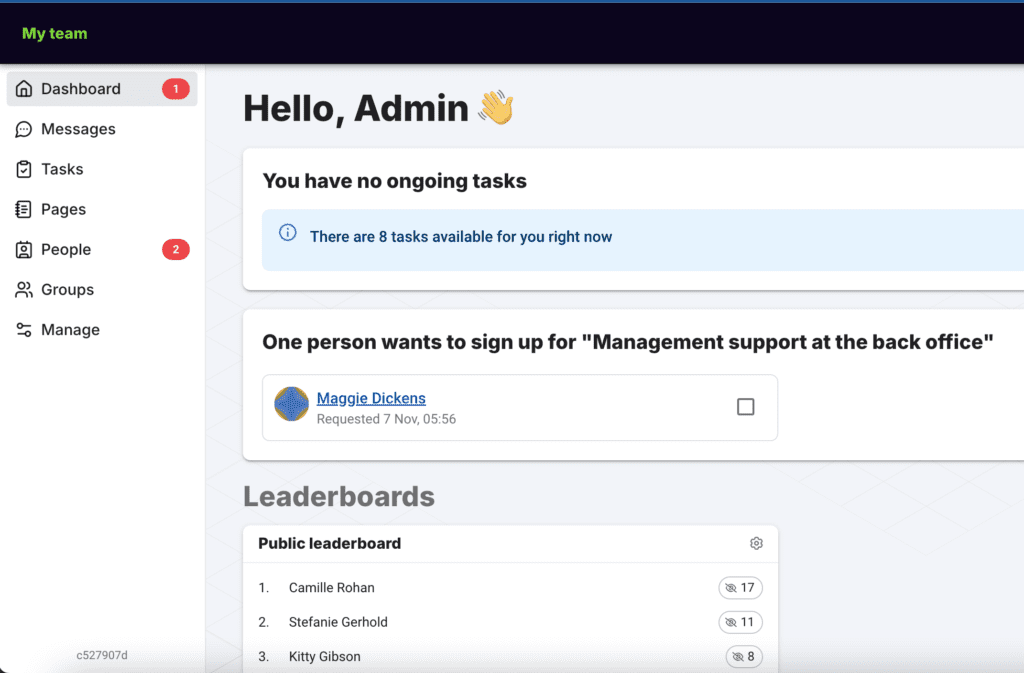Toggle visibility of Camille Rohan's score 17
The image size is (1024, 673).
[740, 588]
